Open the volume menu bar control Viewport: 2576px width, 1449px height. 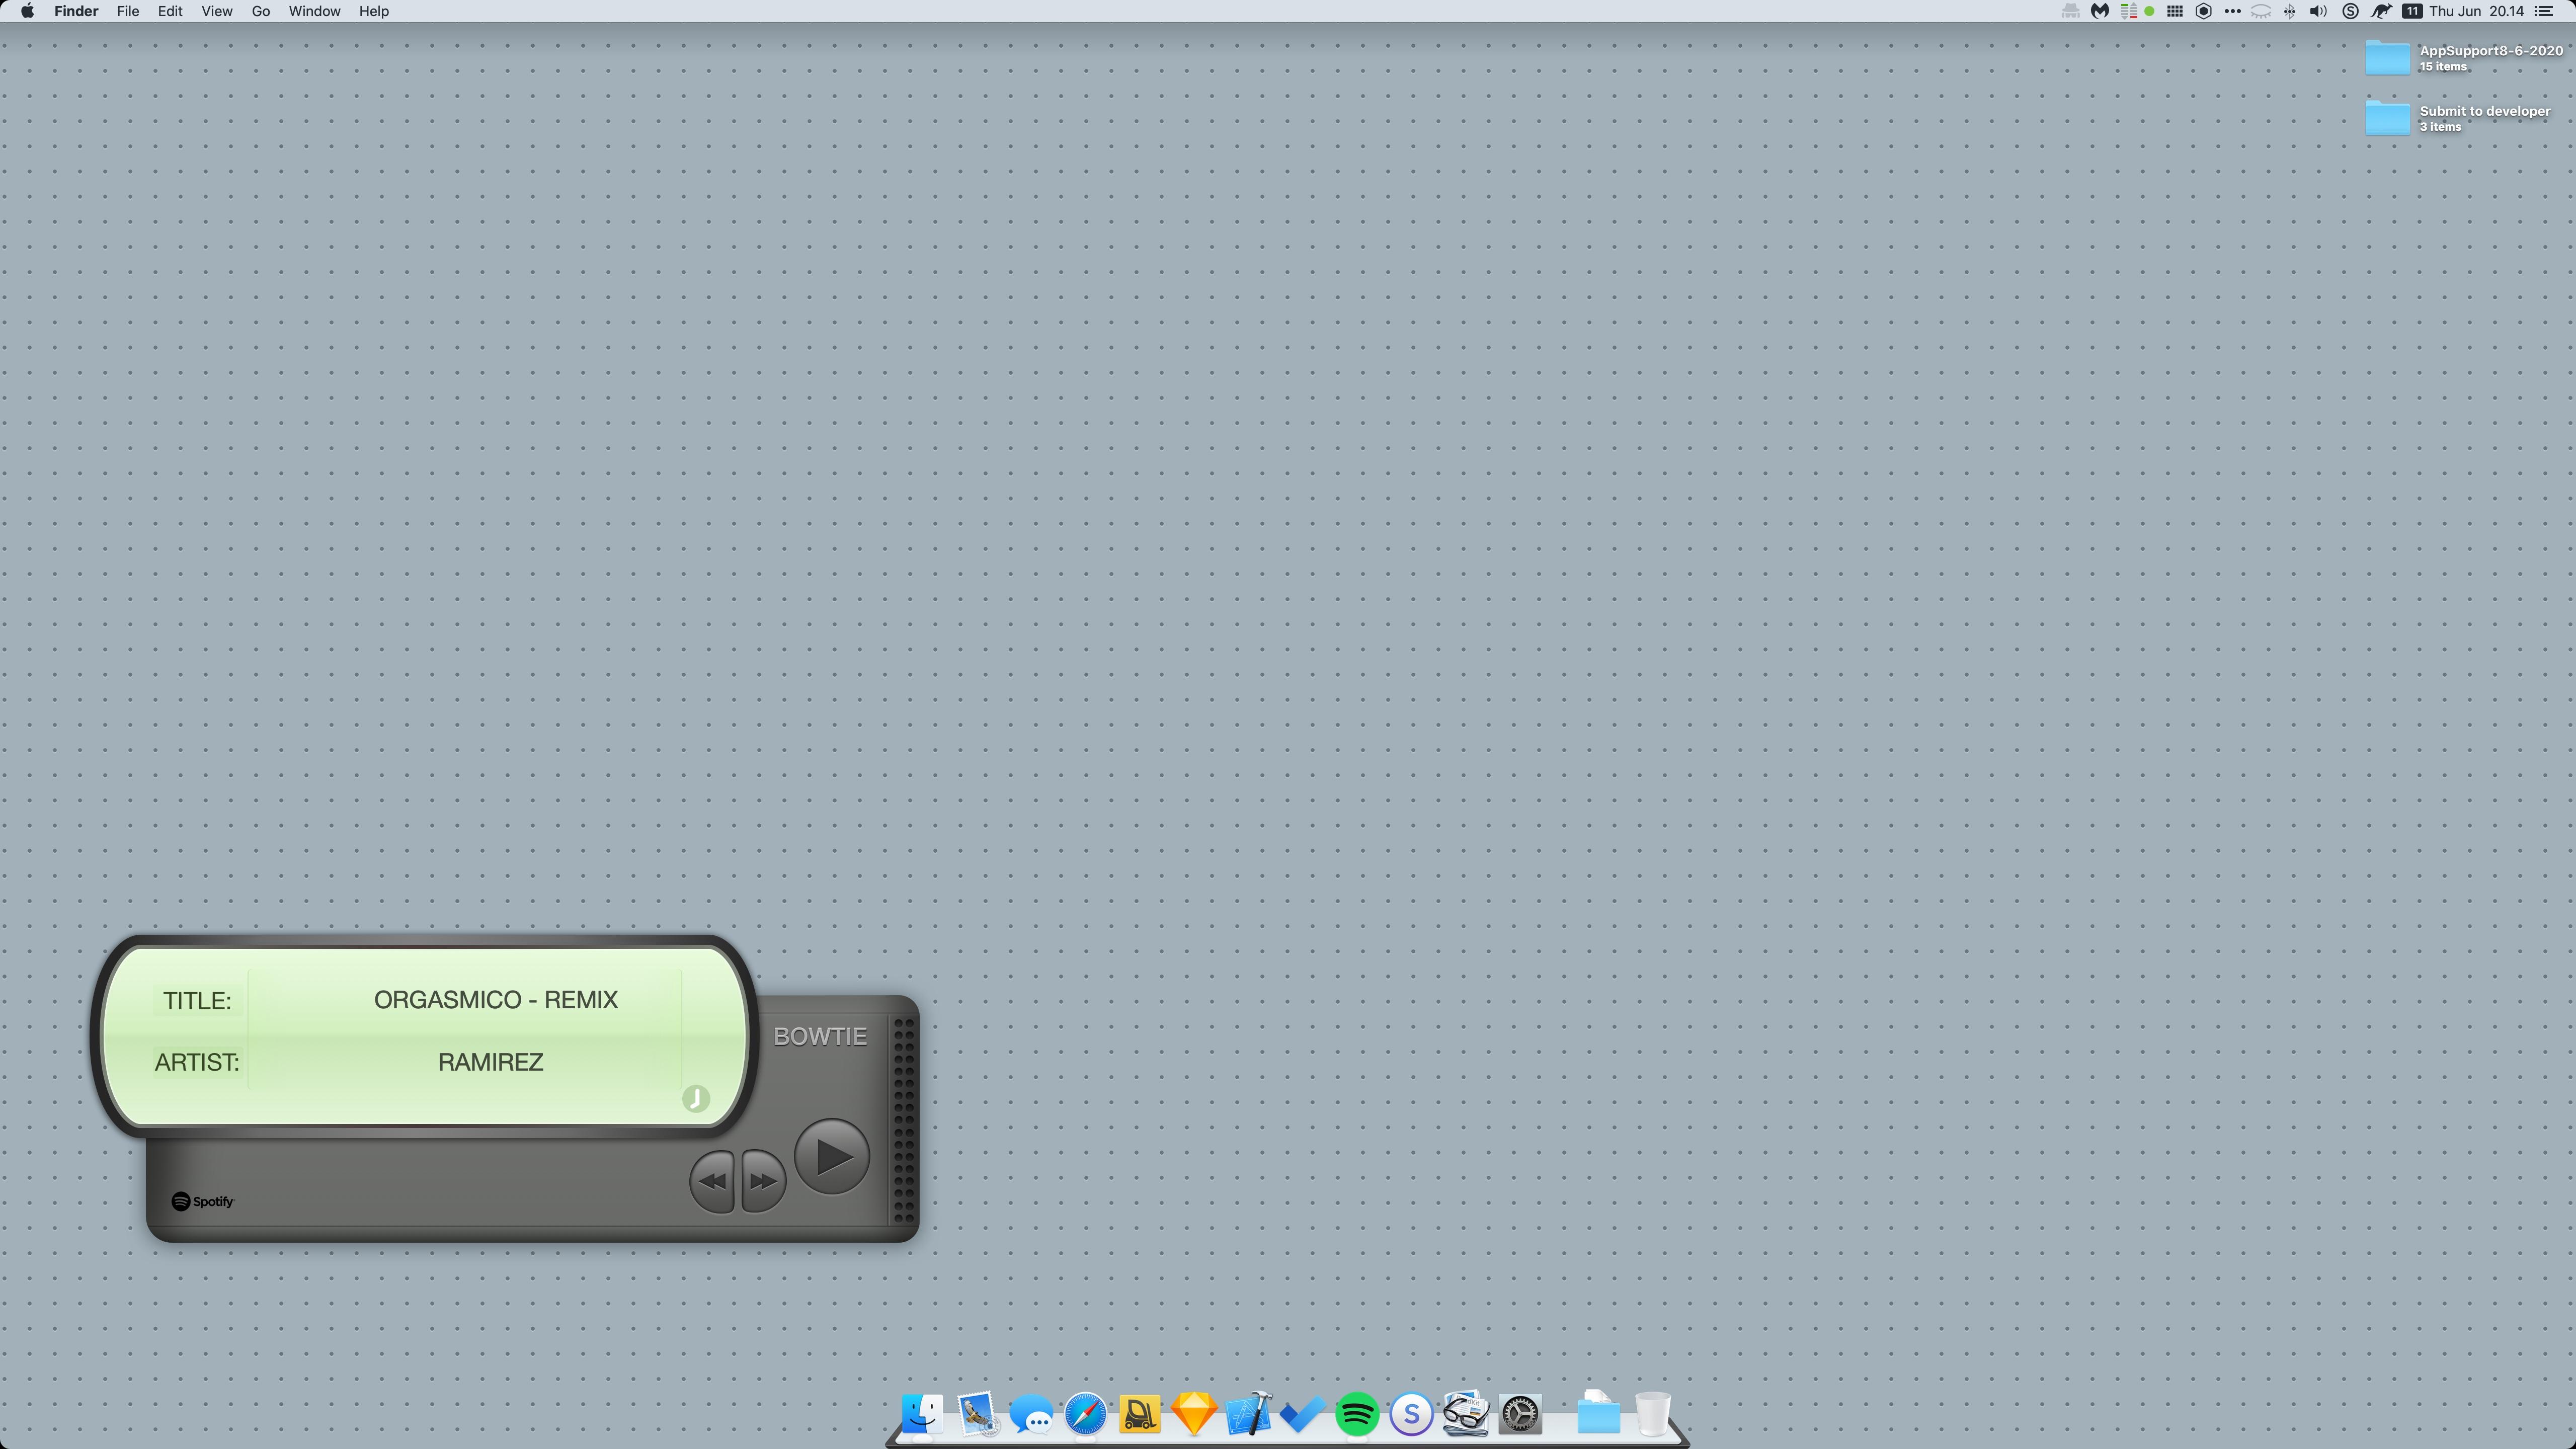2318,11
